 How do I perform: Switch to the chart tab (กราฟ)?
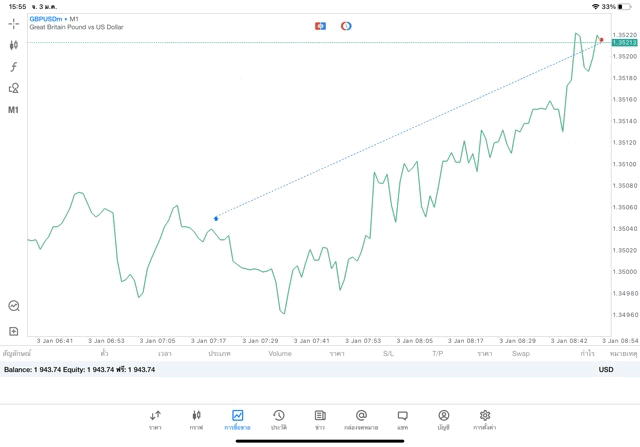pos(196,418)
